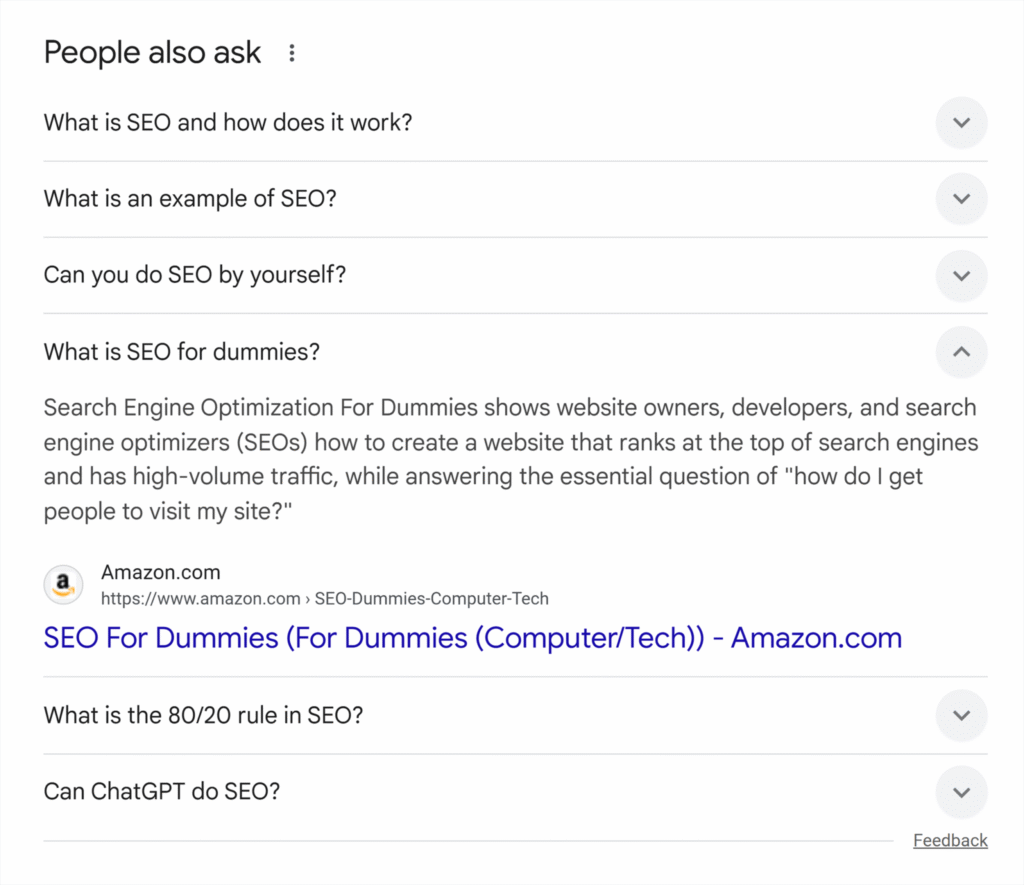Click the Amazon.com favicon
The width and height of the screenshot is (1024, 885).
coord(63,585)
